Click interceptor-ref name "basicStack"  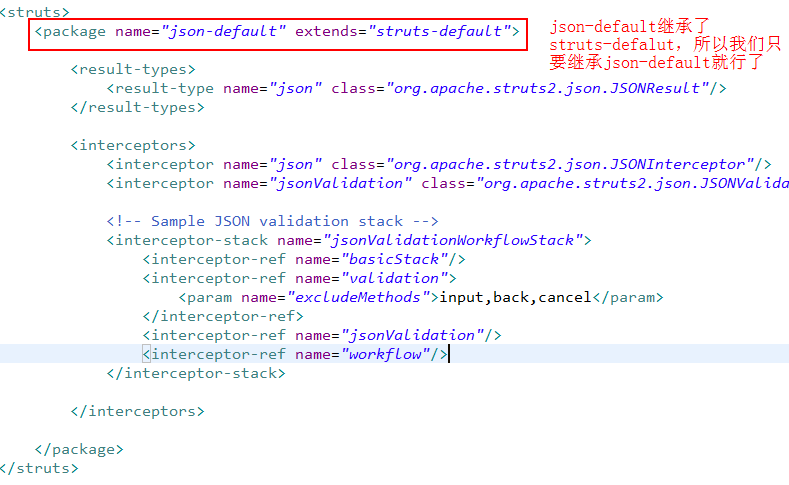tap(394, 260)
